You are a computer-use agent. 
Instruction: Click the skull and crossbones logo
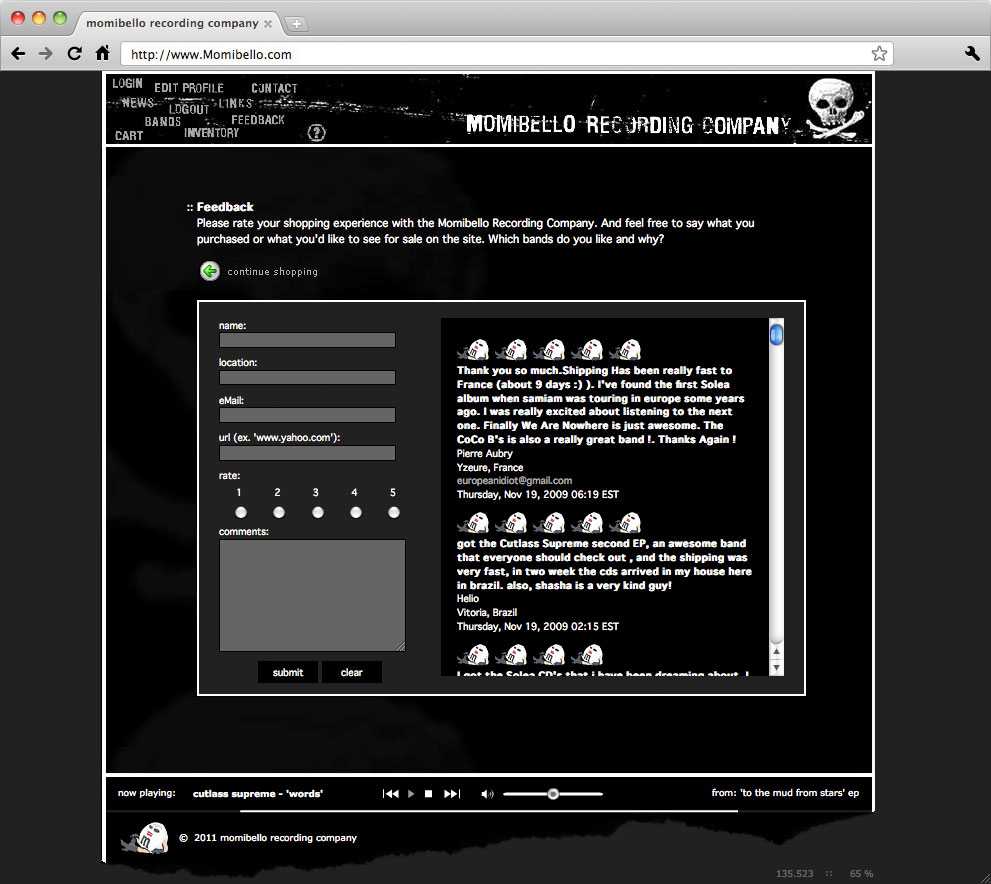(832, 107)
